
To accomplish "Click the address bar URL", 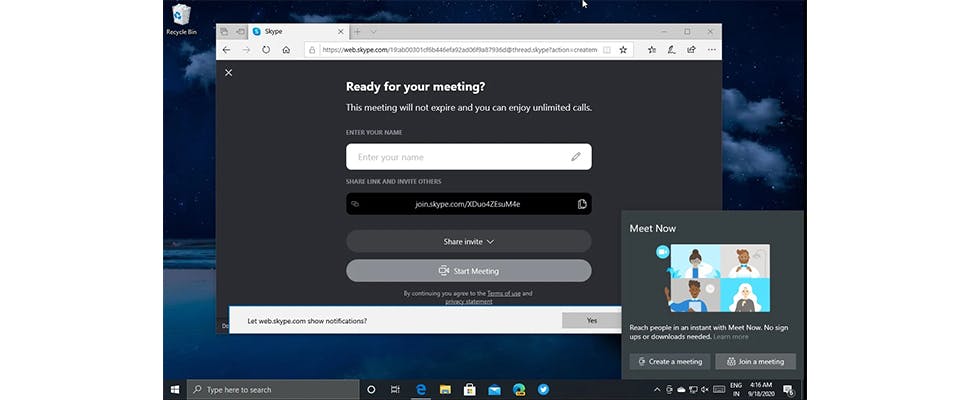I will point(459,50).
